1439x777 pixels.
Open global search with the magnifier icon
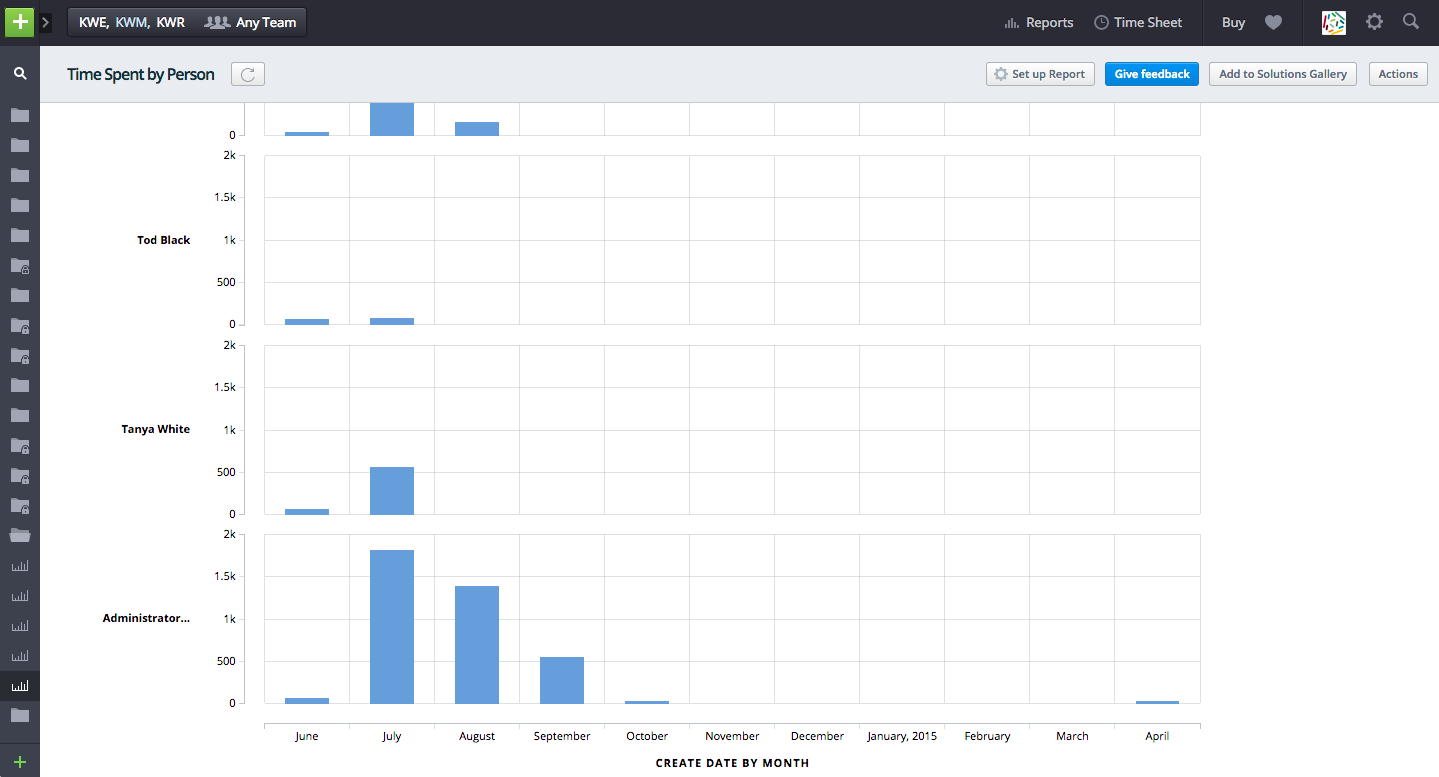(1411, 22)
